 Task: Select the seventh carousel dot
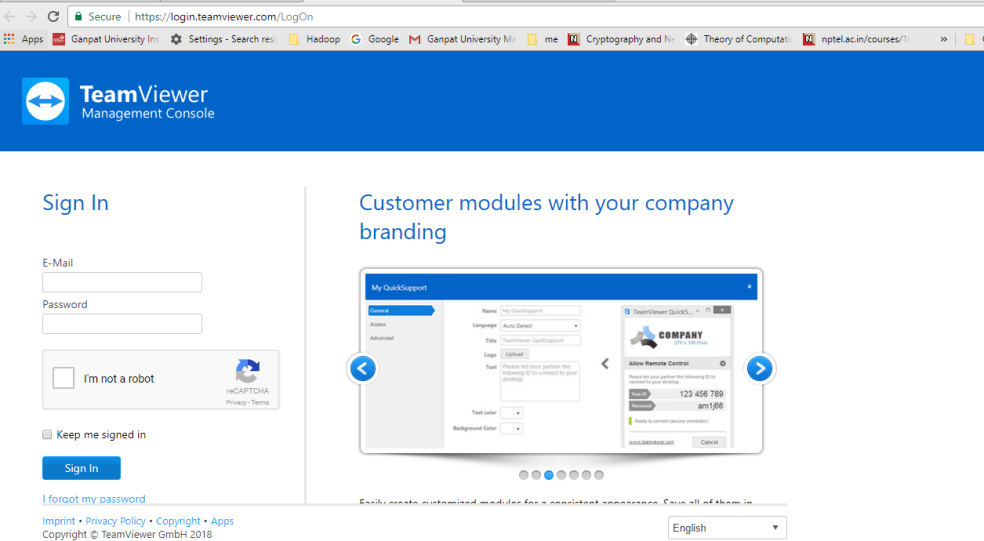tap(599, 475)
